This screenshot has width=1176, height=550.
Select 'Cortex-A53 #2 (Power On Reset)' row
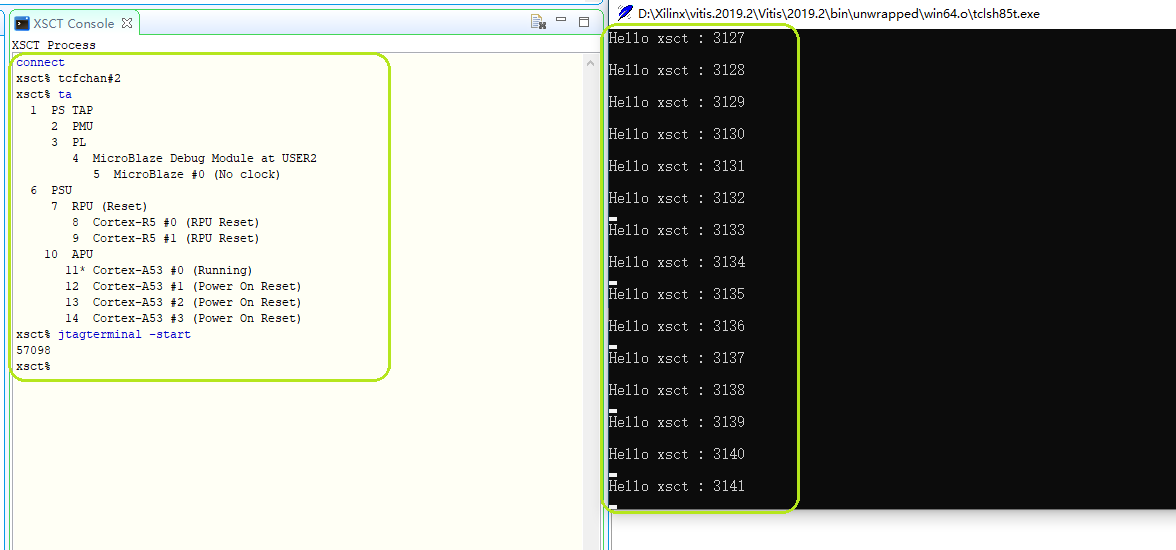coord(183,302)
